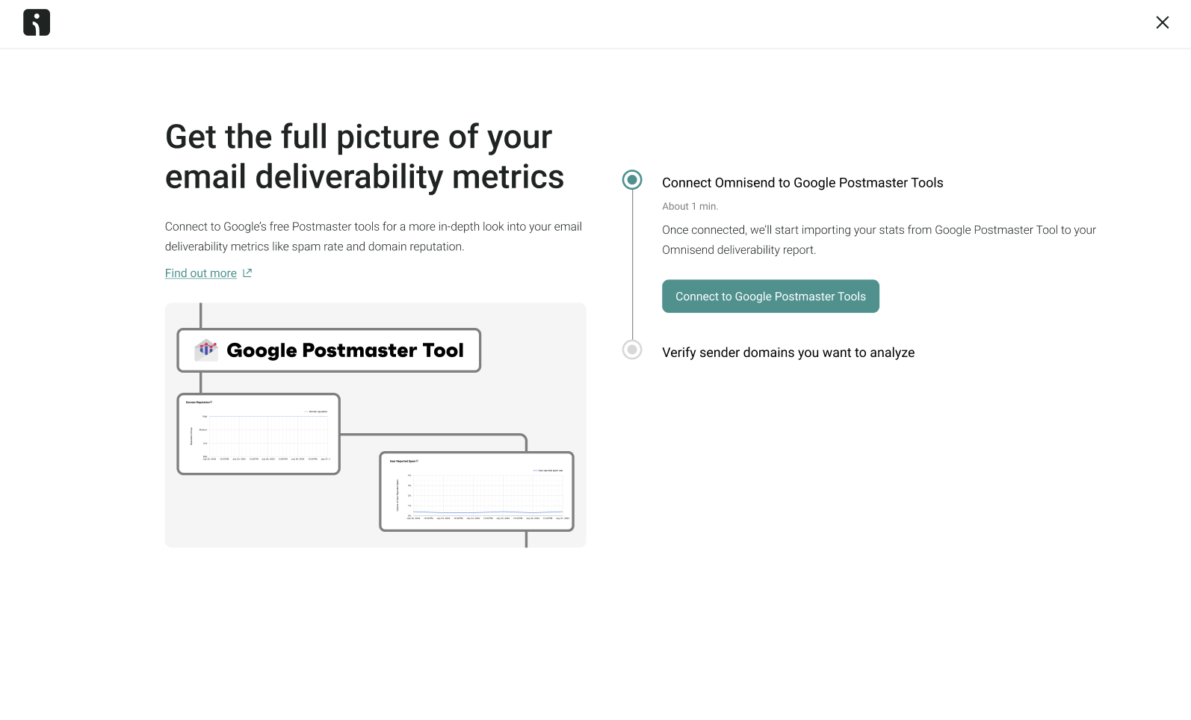Viewport: 1191px width, 720px height.
Task: Click the step connector line between steps
Action: click(x=632, y=264)
